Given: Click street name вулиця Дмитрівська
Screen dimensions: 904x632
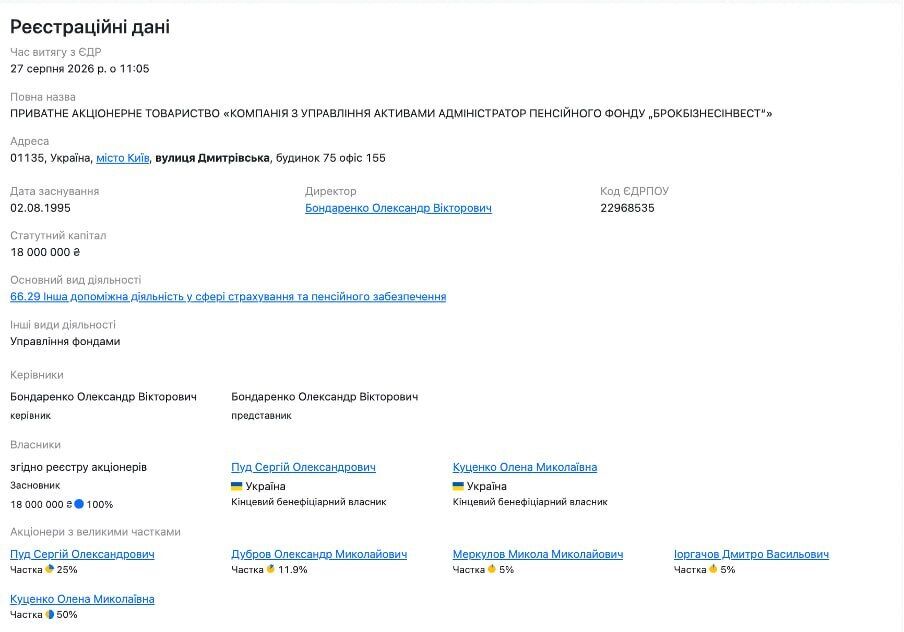Looking at the screenshot, I should [x=212, y=158].
